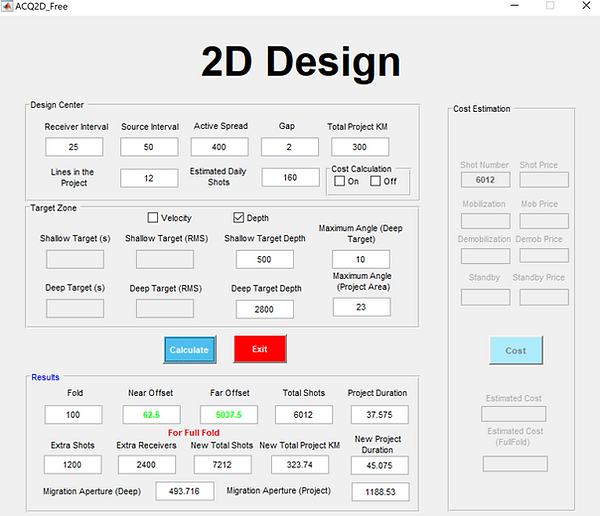The image size is (600, 516).
Task: Close the ACQ2D_Free window
Action: [586, 5]
